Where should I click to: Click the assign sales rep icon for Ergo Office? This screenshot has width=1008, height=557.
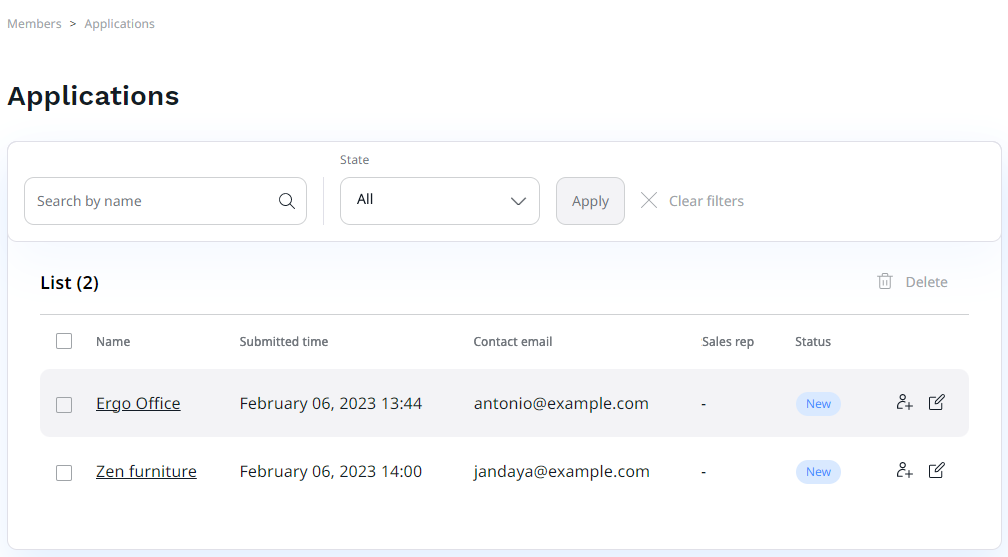pos(904,403)
